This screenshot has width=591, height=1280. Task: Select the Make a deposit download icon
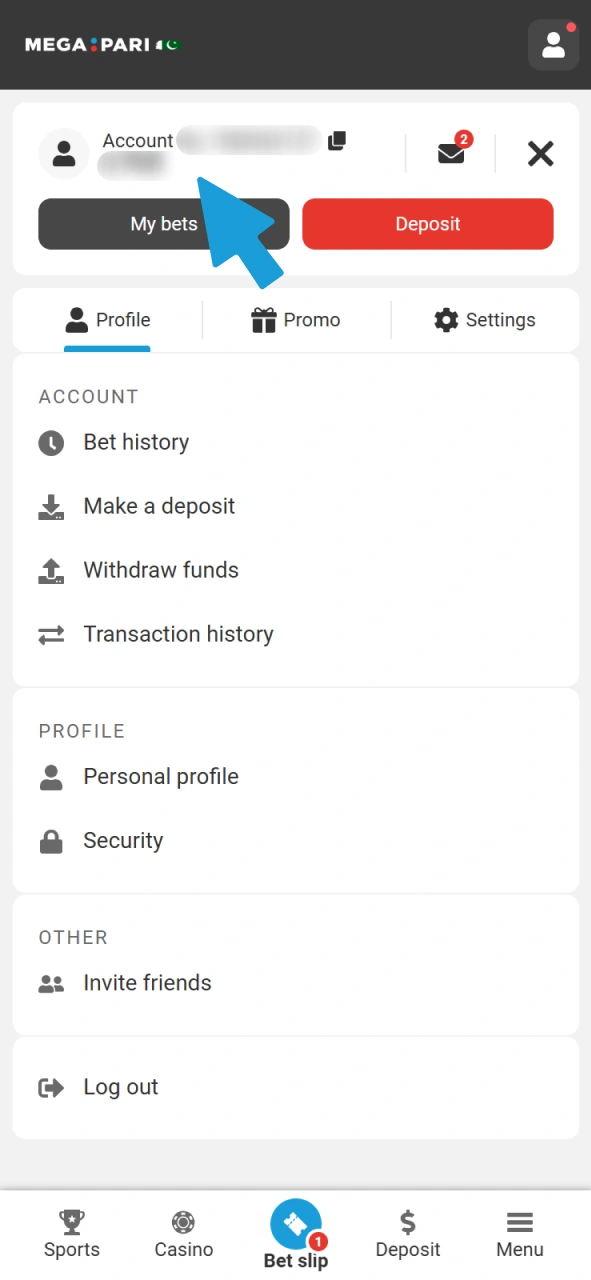51,506
